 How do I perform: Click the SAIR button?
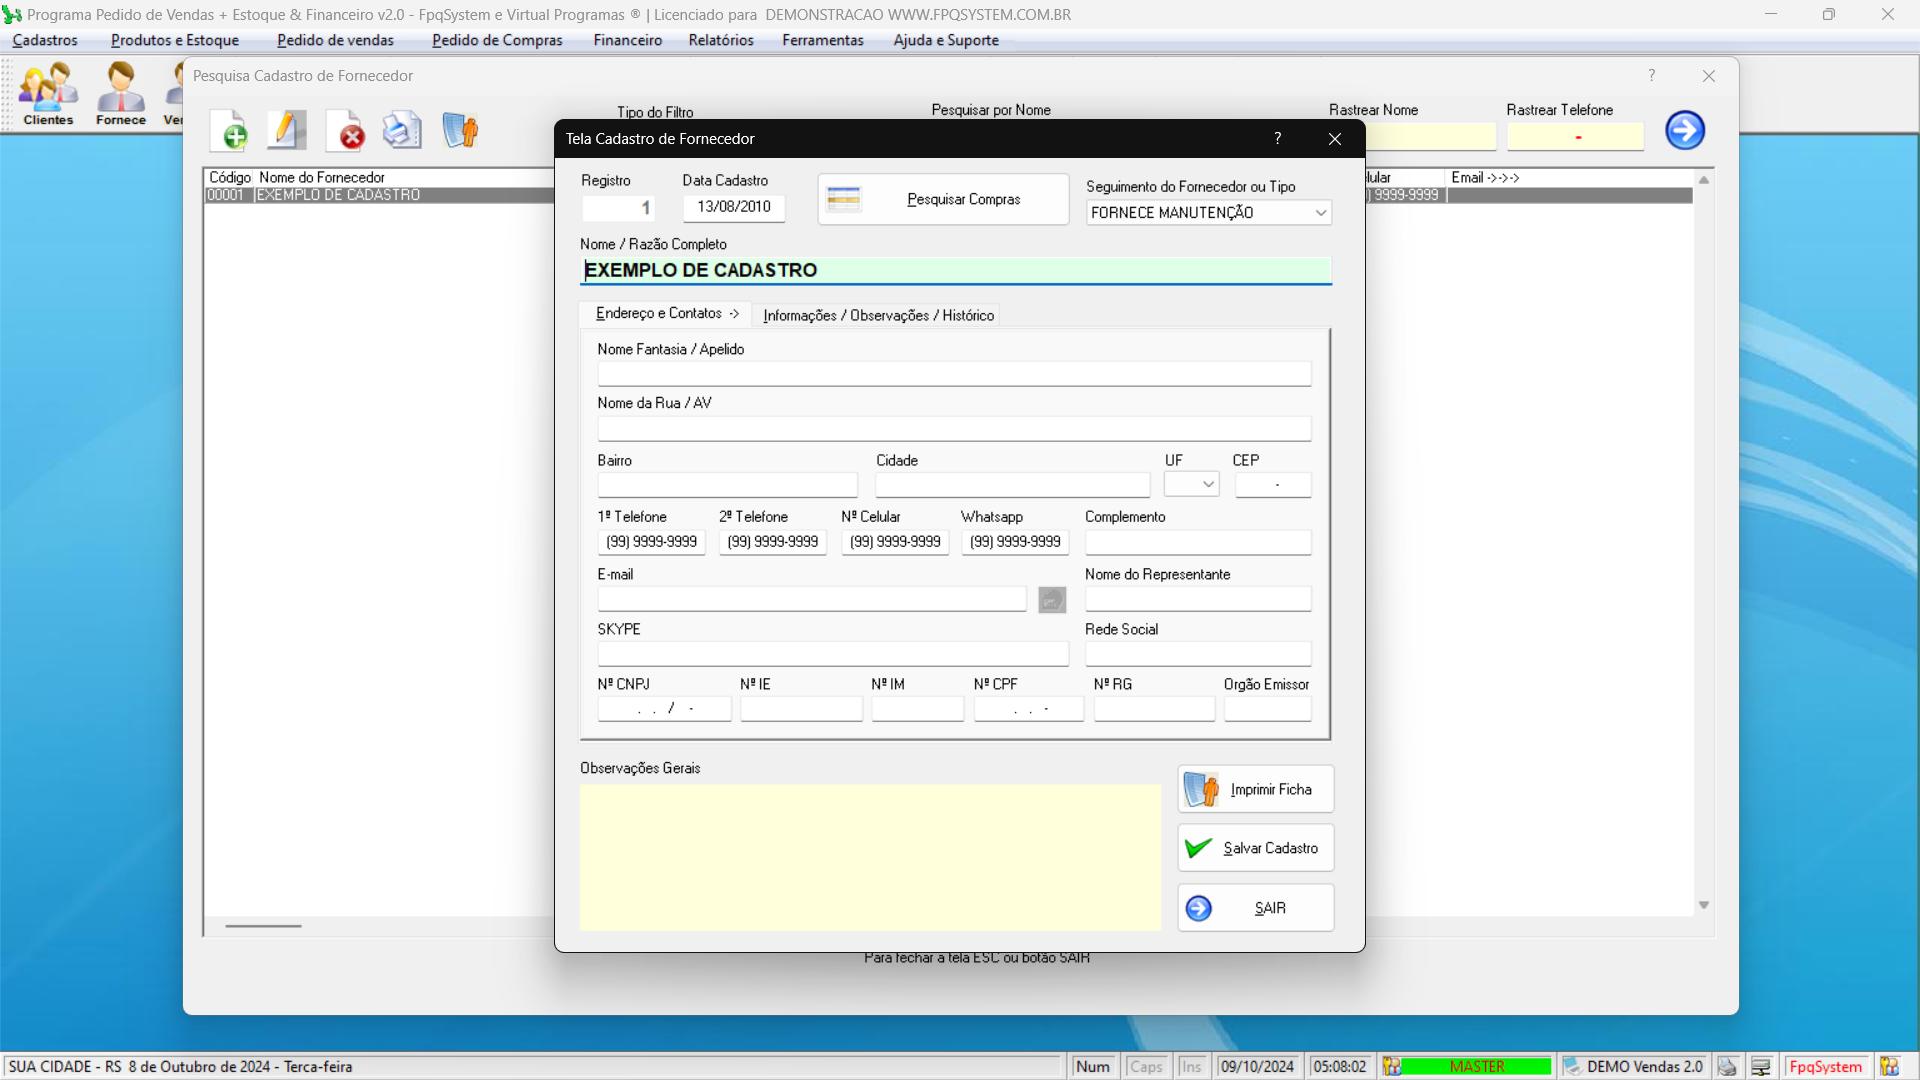(1256, 908)
